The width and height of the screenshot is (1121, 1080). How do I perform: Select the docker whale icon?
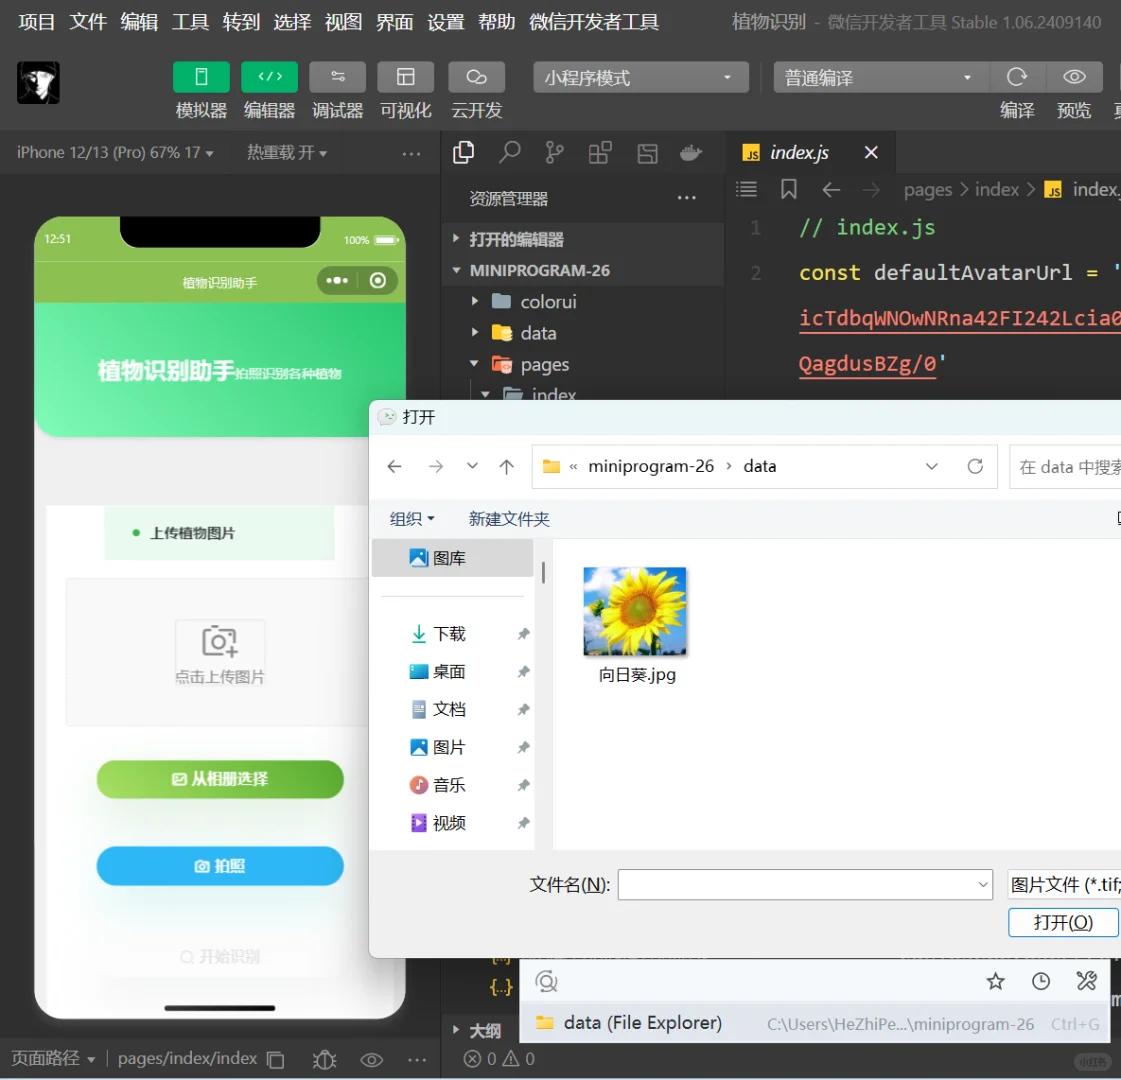[x=691, y=152]
